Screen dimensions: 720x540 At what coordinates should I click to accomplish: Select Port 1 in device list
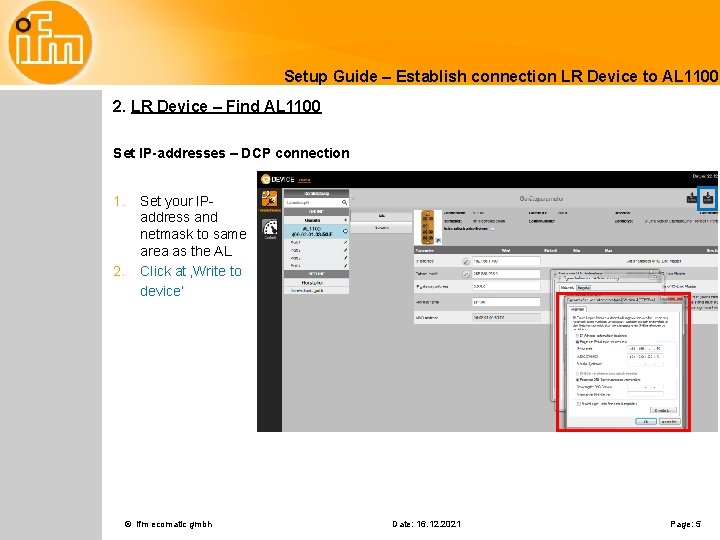316,242
